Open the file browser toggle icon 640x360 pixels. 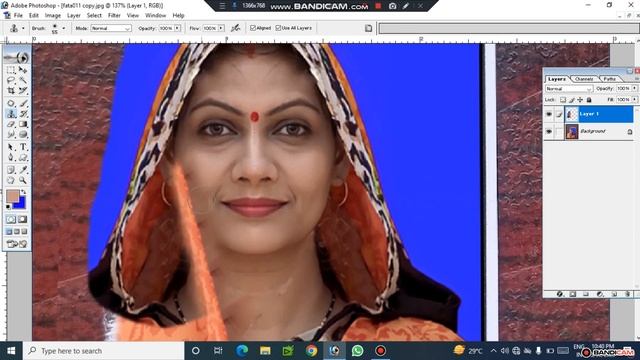click(x=368, y=28)
